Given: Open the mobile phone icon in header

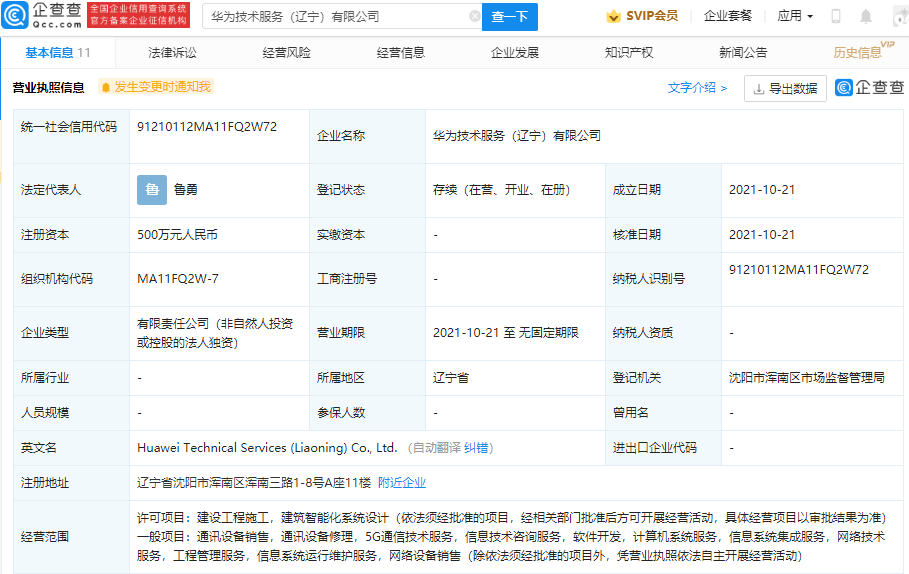Looking at the screenshot, I should (835, 16).
